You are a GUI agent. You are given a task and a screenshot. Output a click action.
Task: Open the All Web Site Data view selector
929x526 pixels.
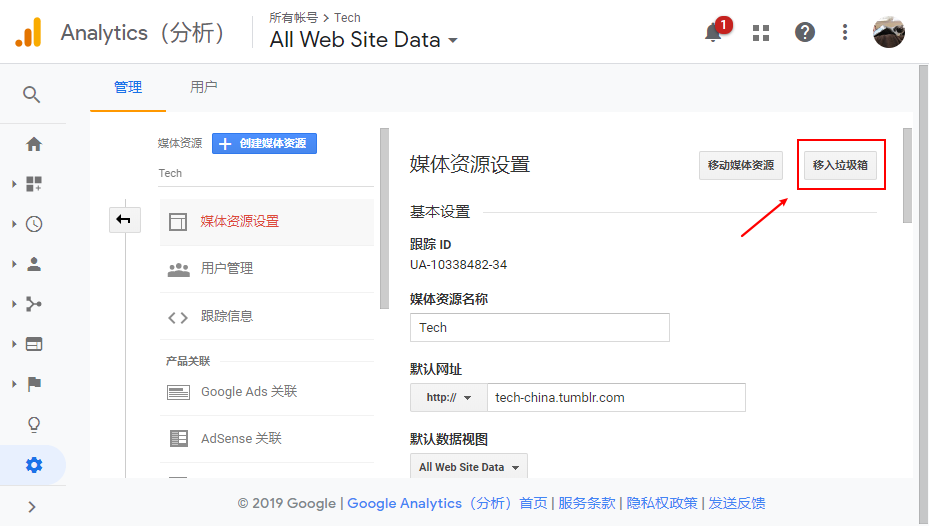pos(363,40)
